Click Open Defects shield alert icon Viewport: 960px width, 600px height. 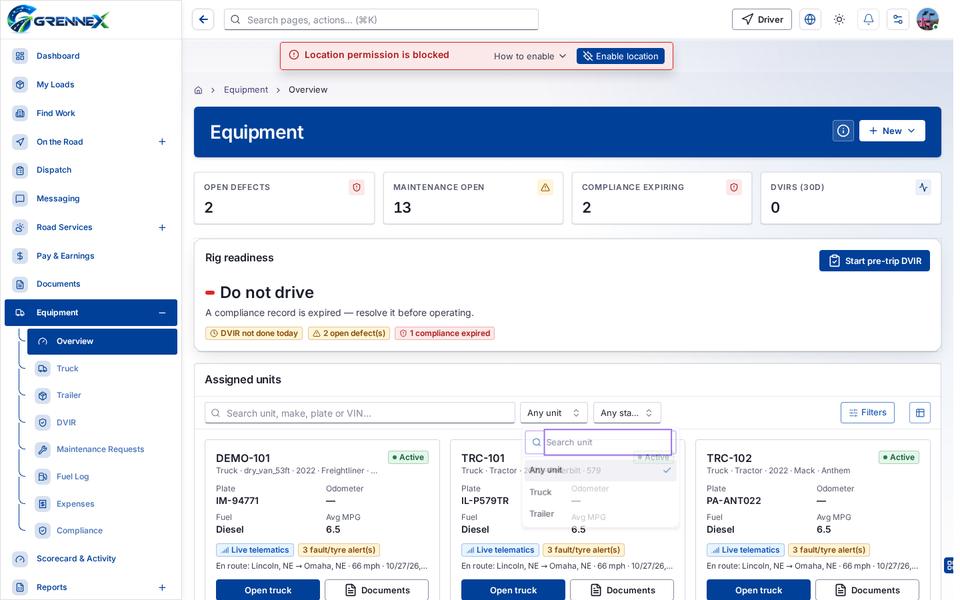356,187
